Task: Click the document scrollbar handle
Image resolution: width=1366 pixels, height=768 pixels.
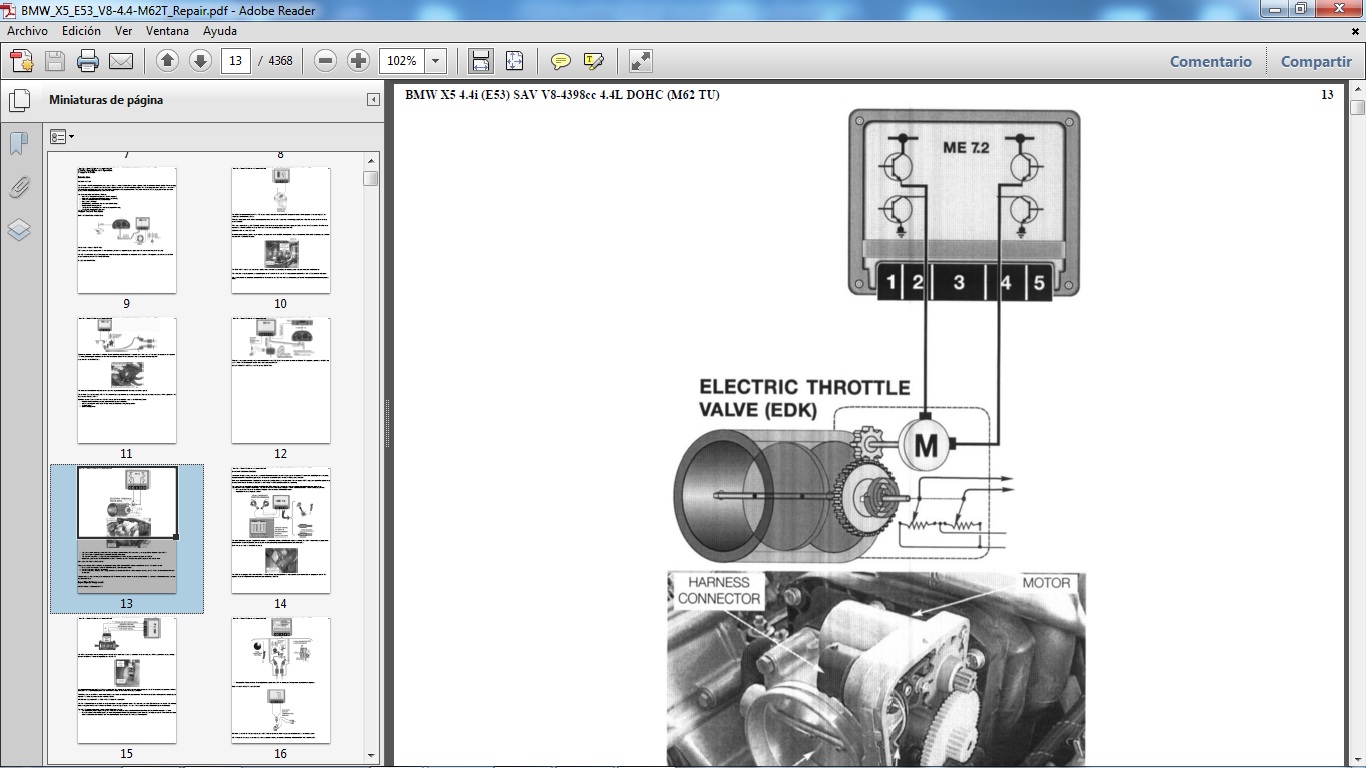Action: click(x=1357, y=108)
